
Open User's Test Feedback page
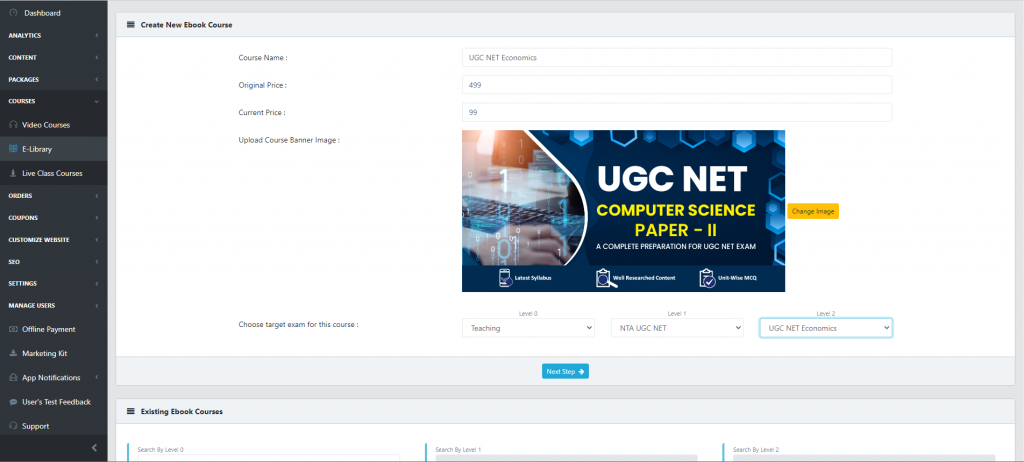coord(54,402)
